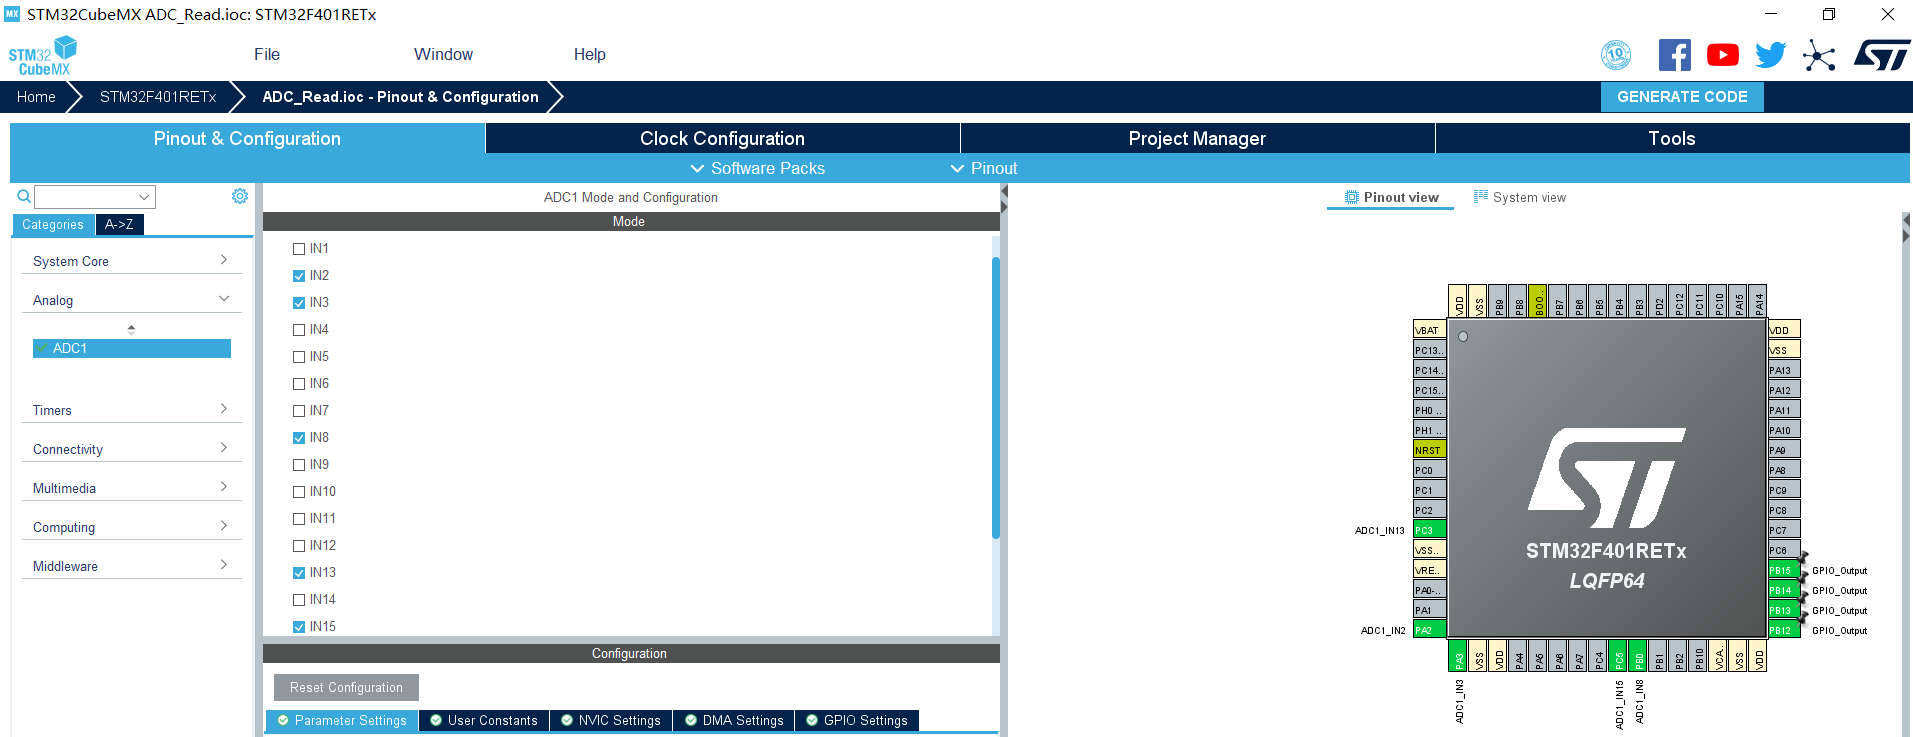Select the PA2 pin on chip

1429,630
